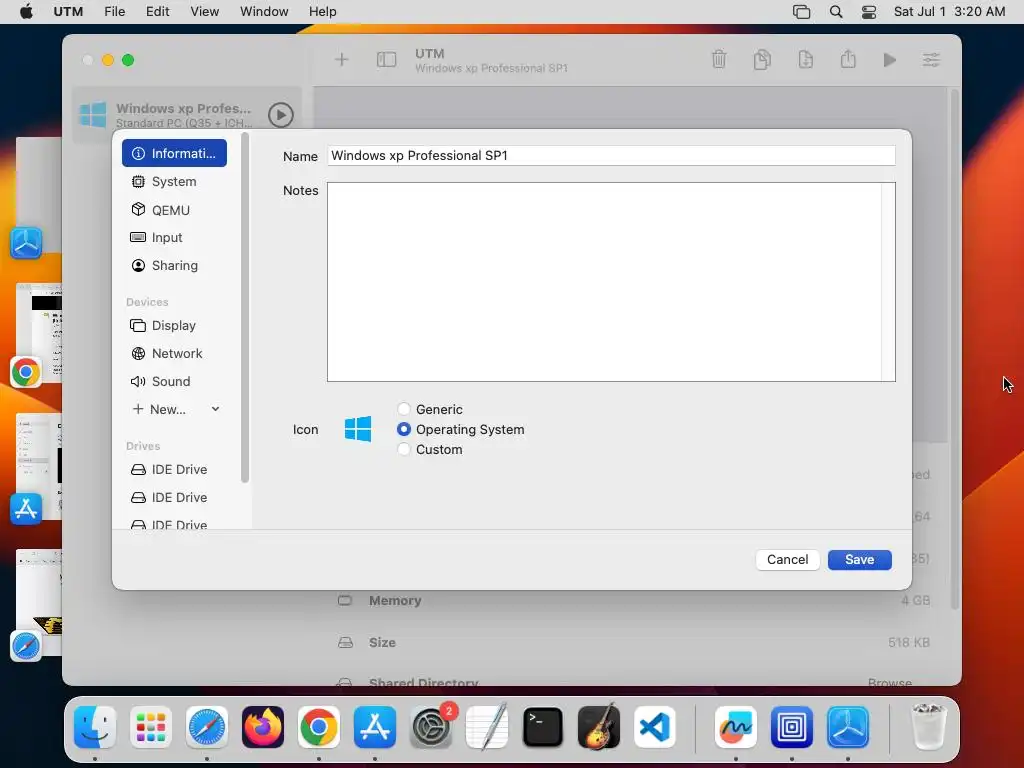Choose the Custom icon option

click(404, 449)
